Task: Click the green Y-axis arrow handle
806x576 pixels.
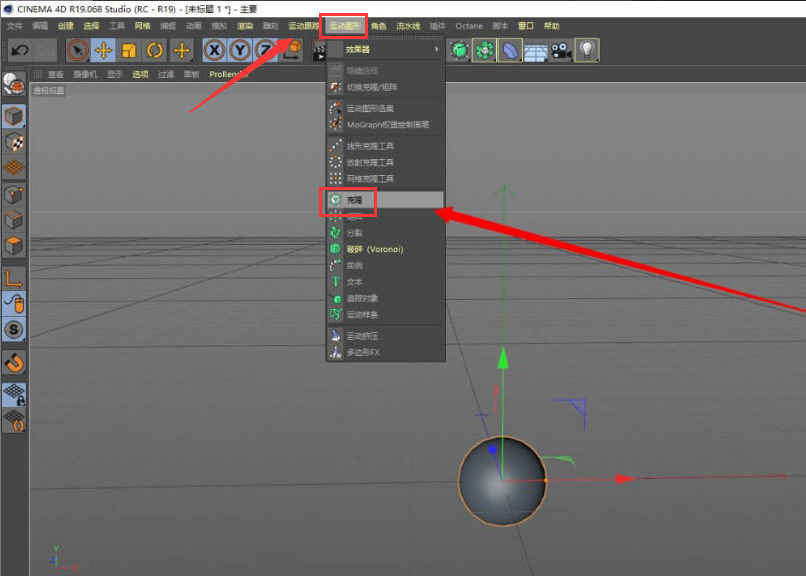Action: [x=503, y=359]
